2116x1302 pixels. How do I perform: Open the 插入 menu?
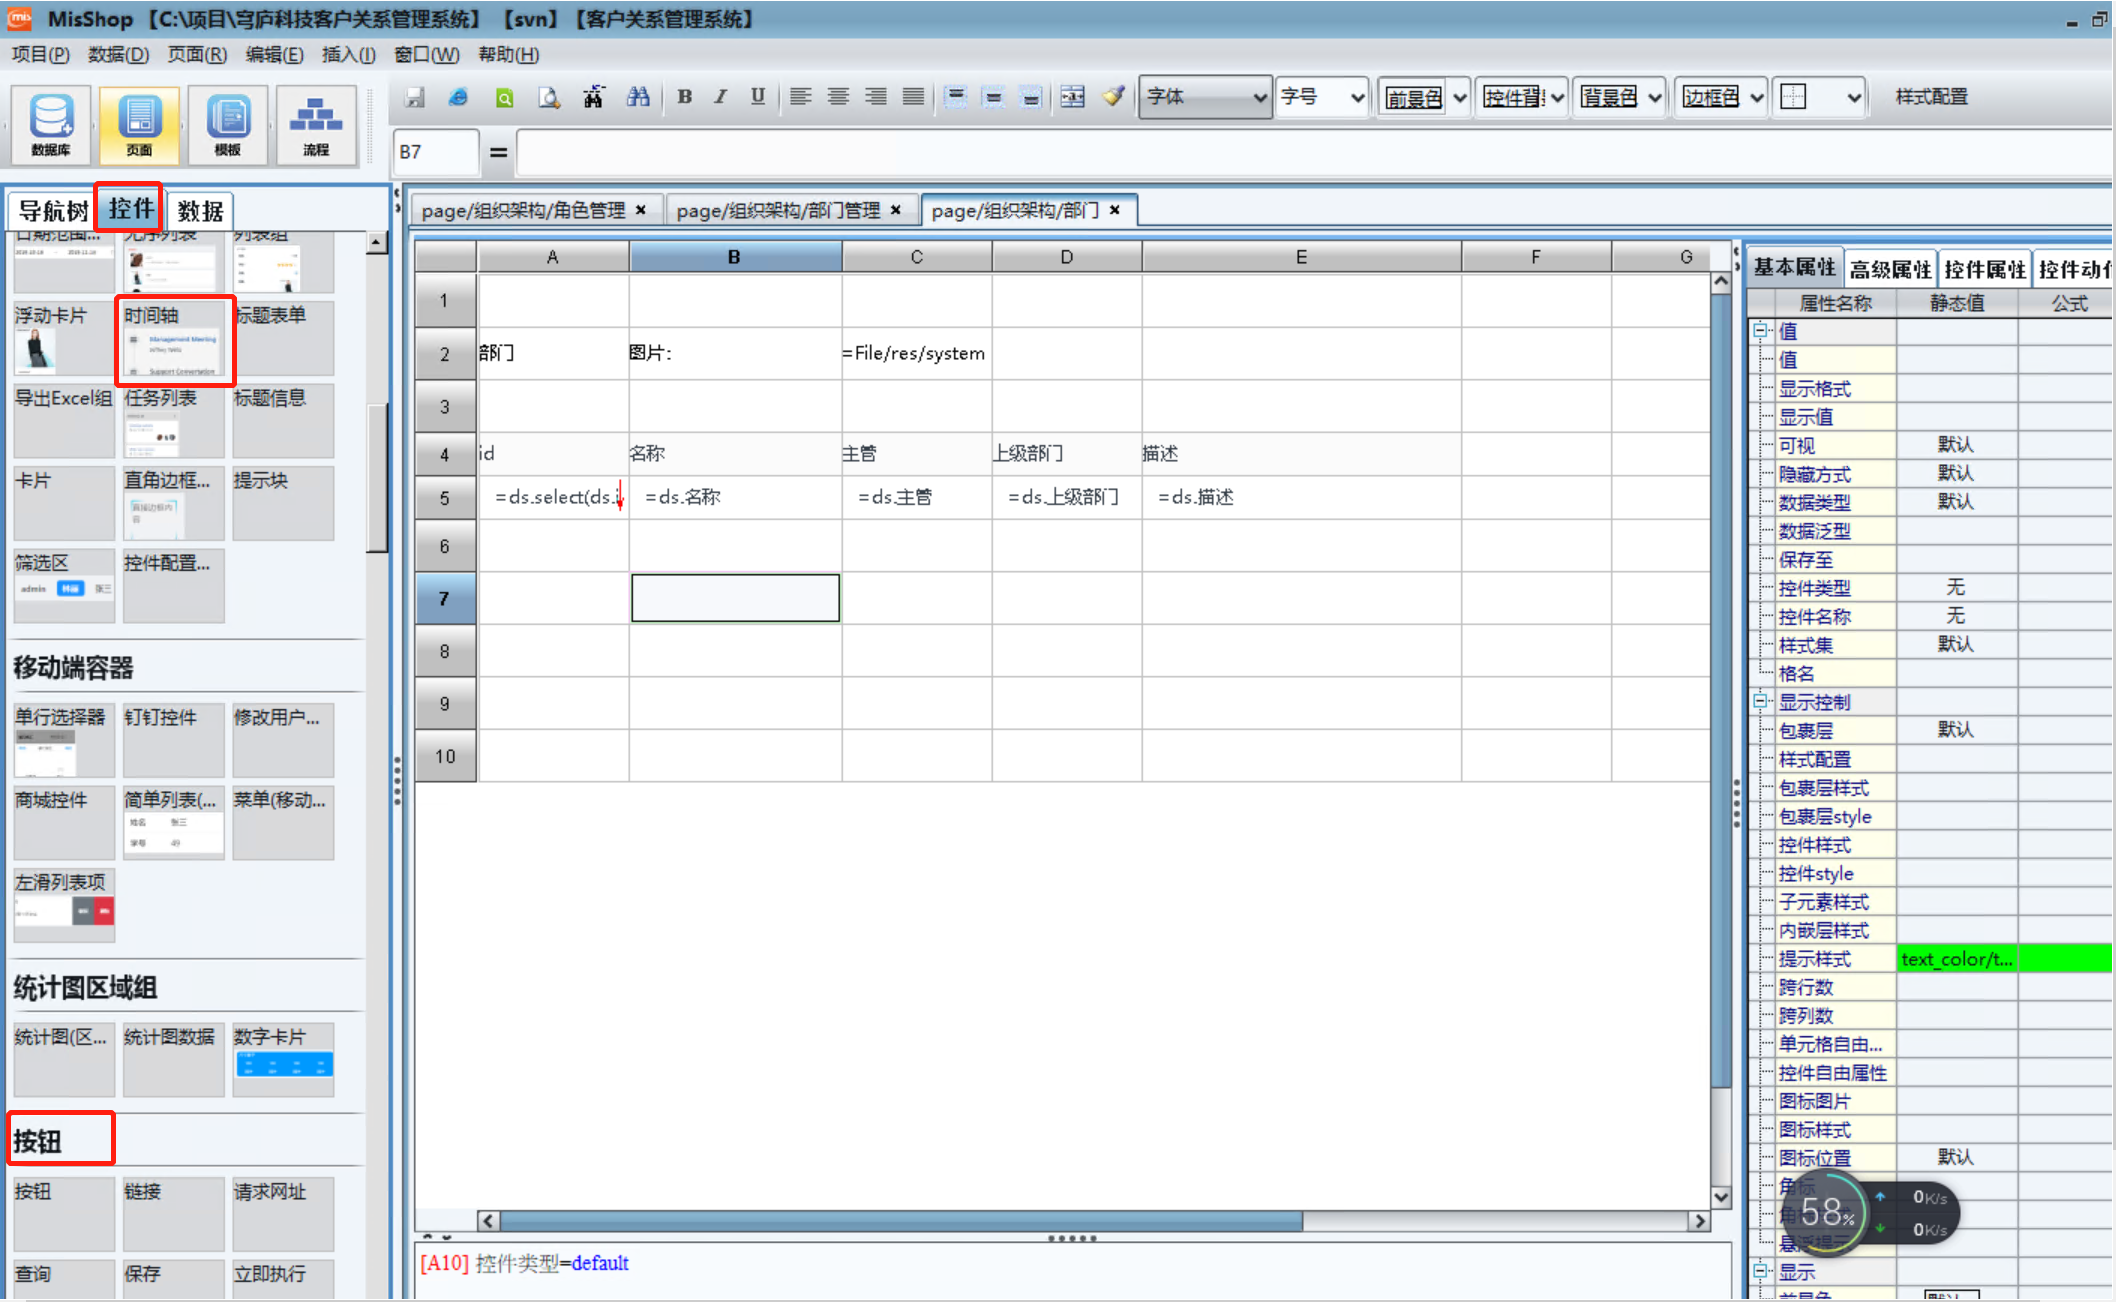[x=348, y=55]
